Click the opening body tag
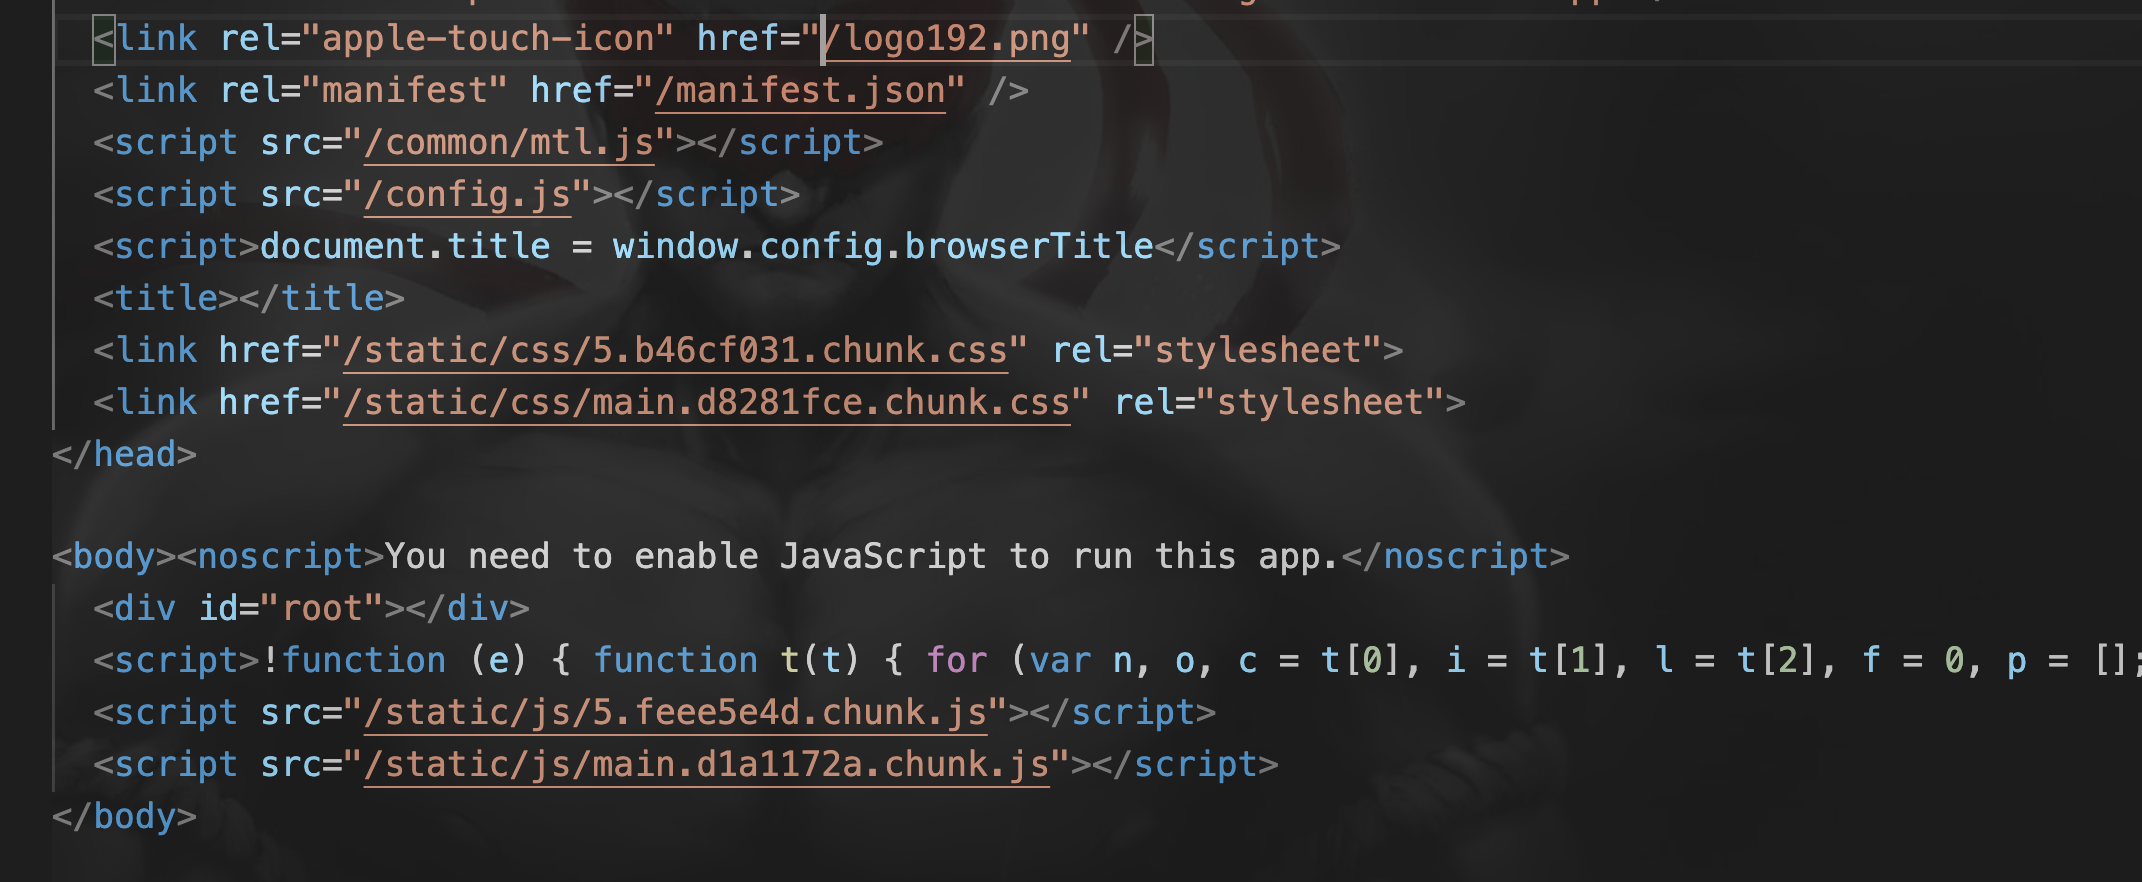The height and width of the screenshot is (882, 2142). [x=114, y=557]
